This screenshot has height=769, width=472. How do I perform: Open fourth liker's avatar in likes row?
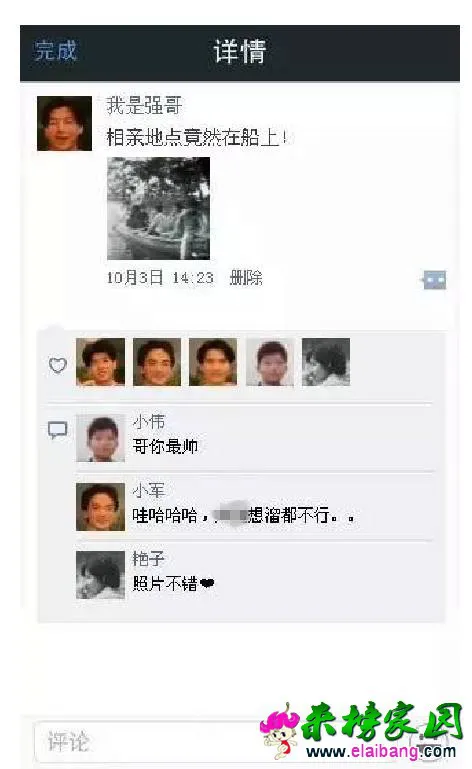270,362
